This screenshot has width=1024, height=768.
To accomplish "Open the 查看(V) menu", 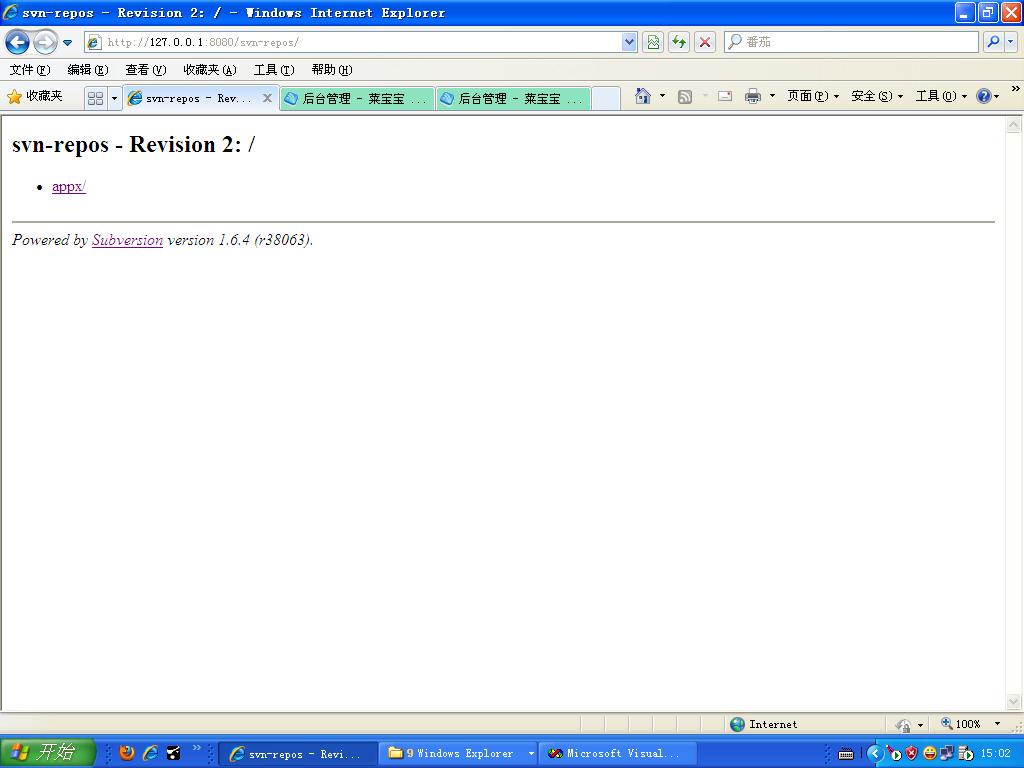I will tap(146, 70).
